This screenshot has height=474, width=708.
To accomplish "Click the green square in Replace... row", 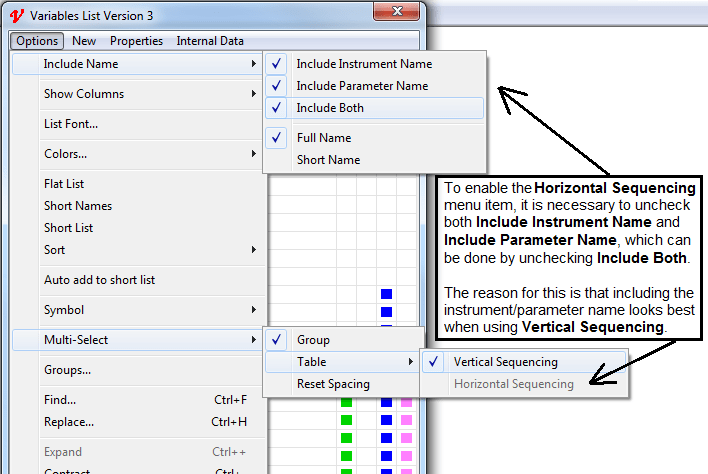I will pyautogui.click(x=346, y=420).
